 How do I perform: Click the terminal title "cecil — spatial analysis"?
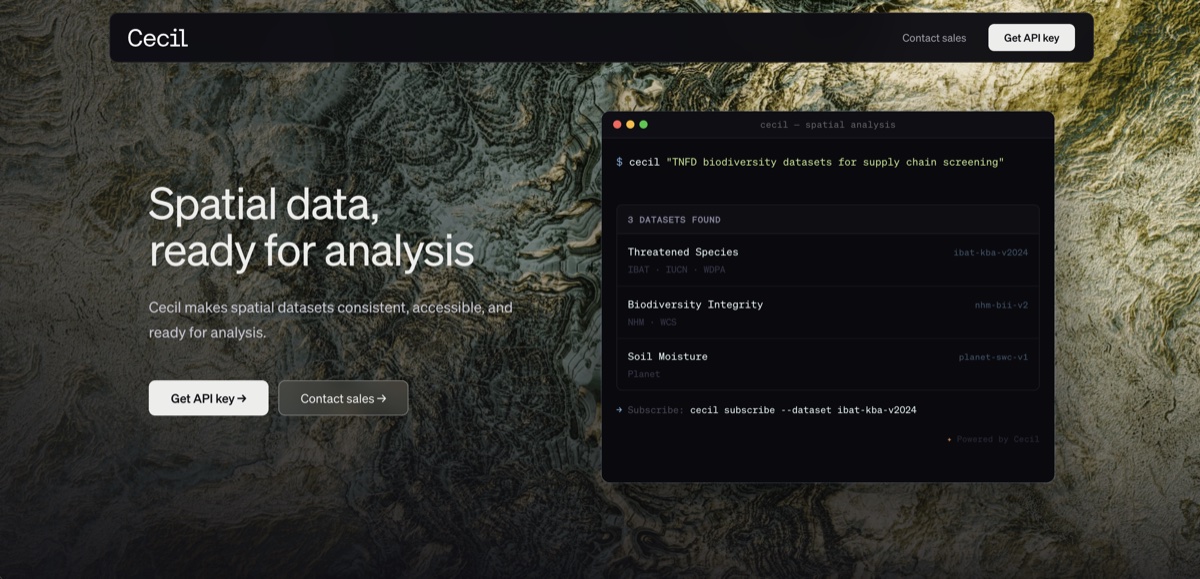828,125
